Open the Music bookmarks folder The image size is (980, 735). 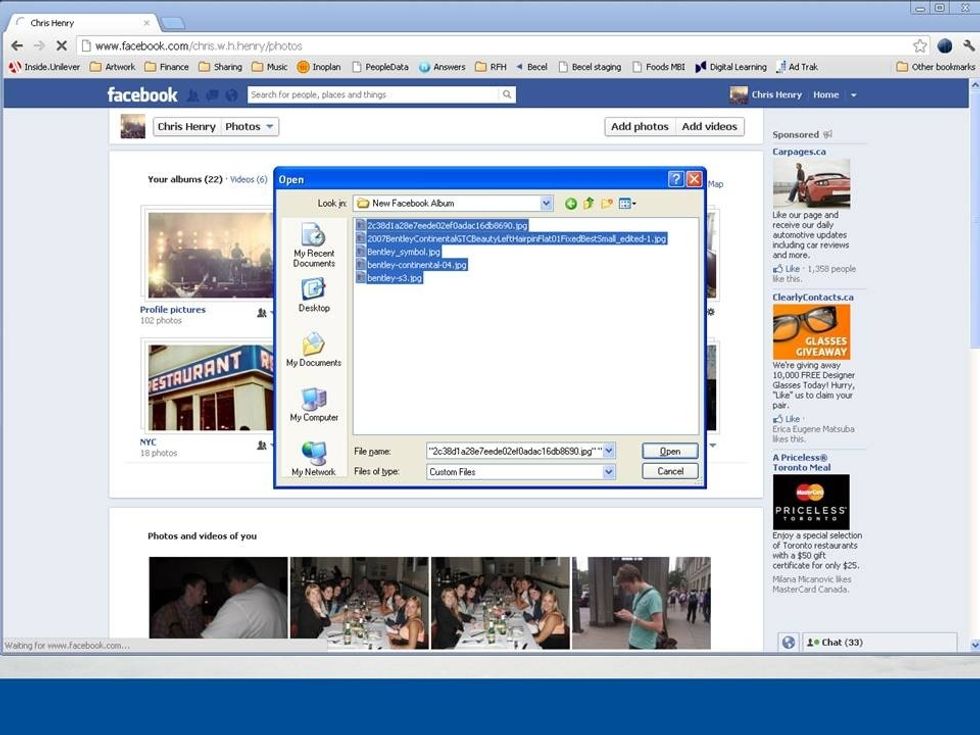click(x=270, y=67)
